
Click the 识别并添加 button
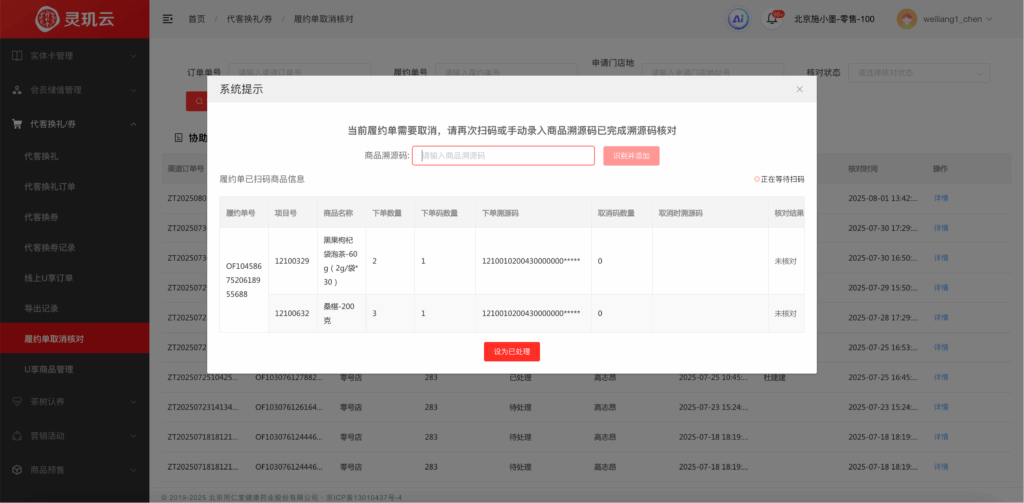(631, 156)
